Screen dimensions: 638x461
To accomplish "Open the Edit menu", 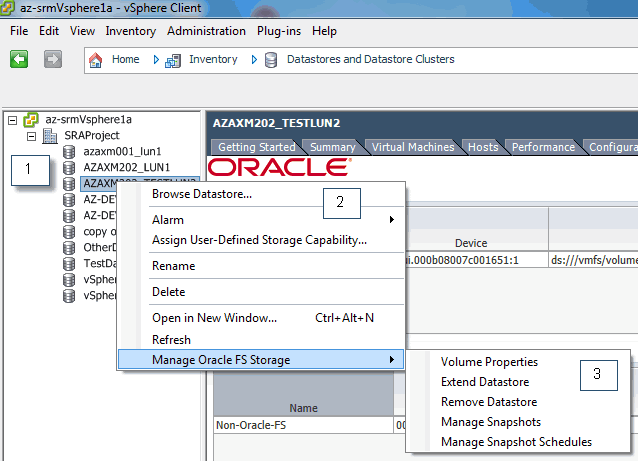I will (49, 31).
